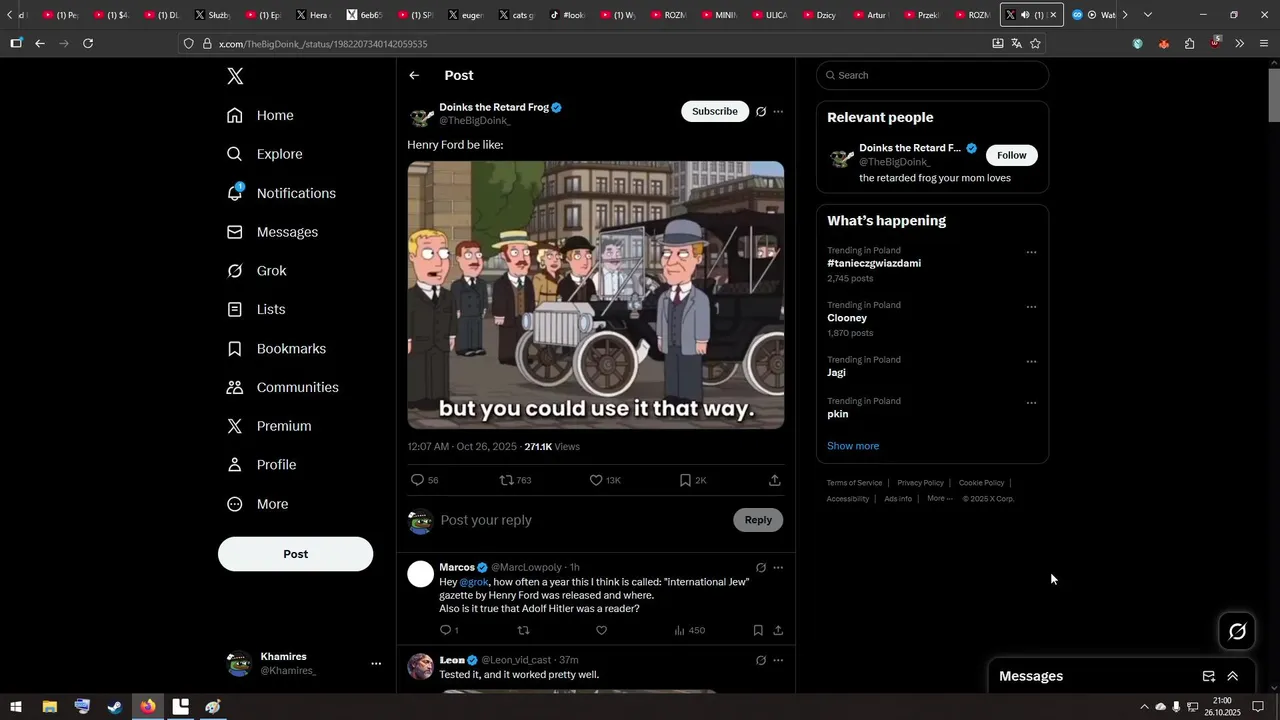Click Grok icon on Leon reply

761,660
